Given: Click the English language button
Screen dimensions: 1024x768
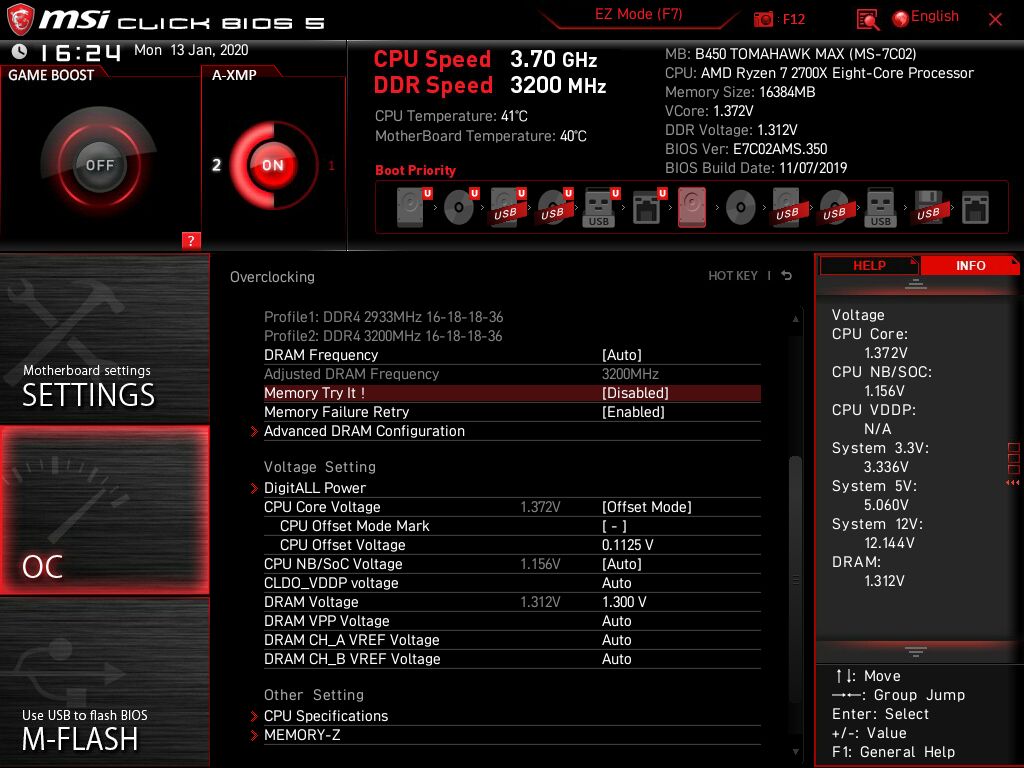Looking at the screenshot, I should click(935, 17).
